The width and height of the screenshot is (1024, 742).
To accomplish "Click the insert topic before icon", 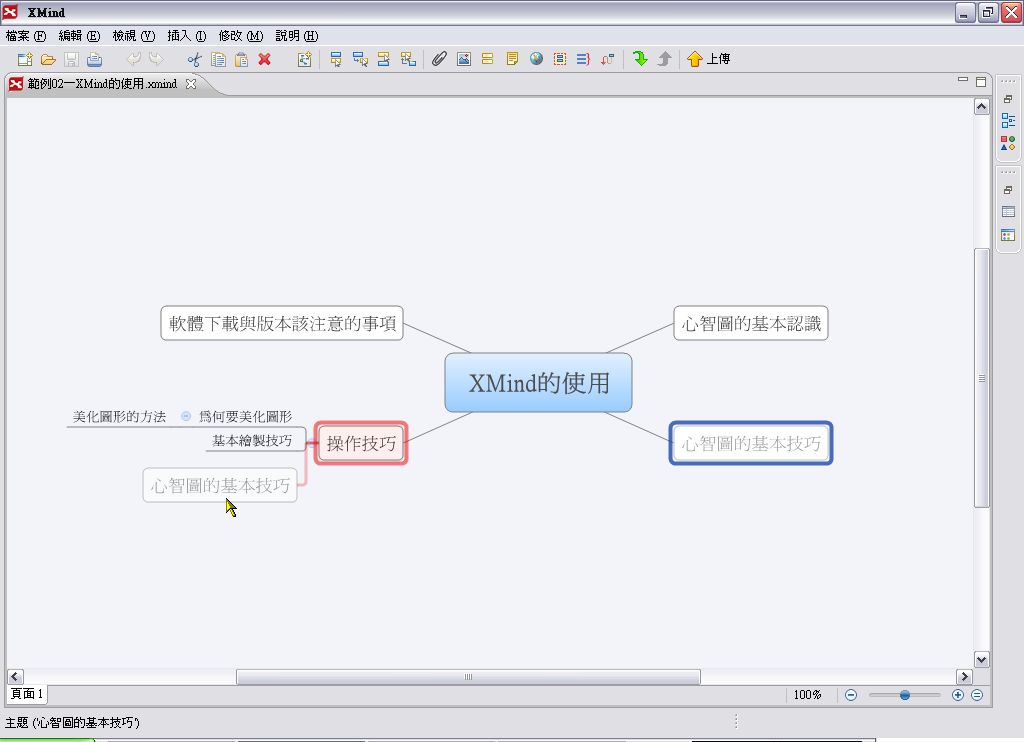I will click(x=384, y=59).
